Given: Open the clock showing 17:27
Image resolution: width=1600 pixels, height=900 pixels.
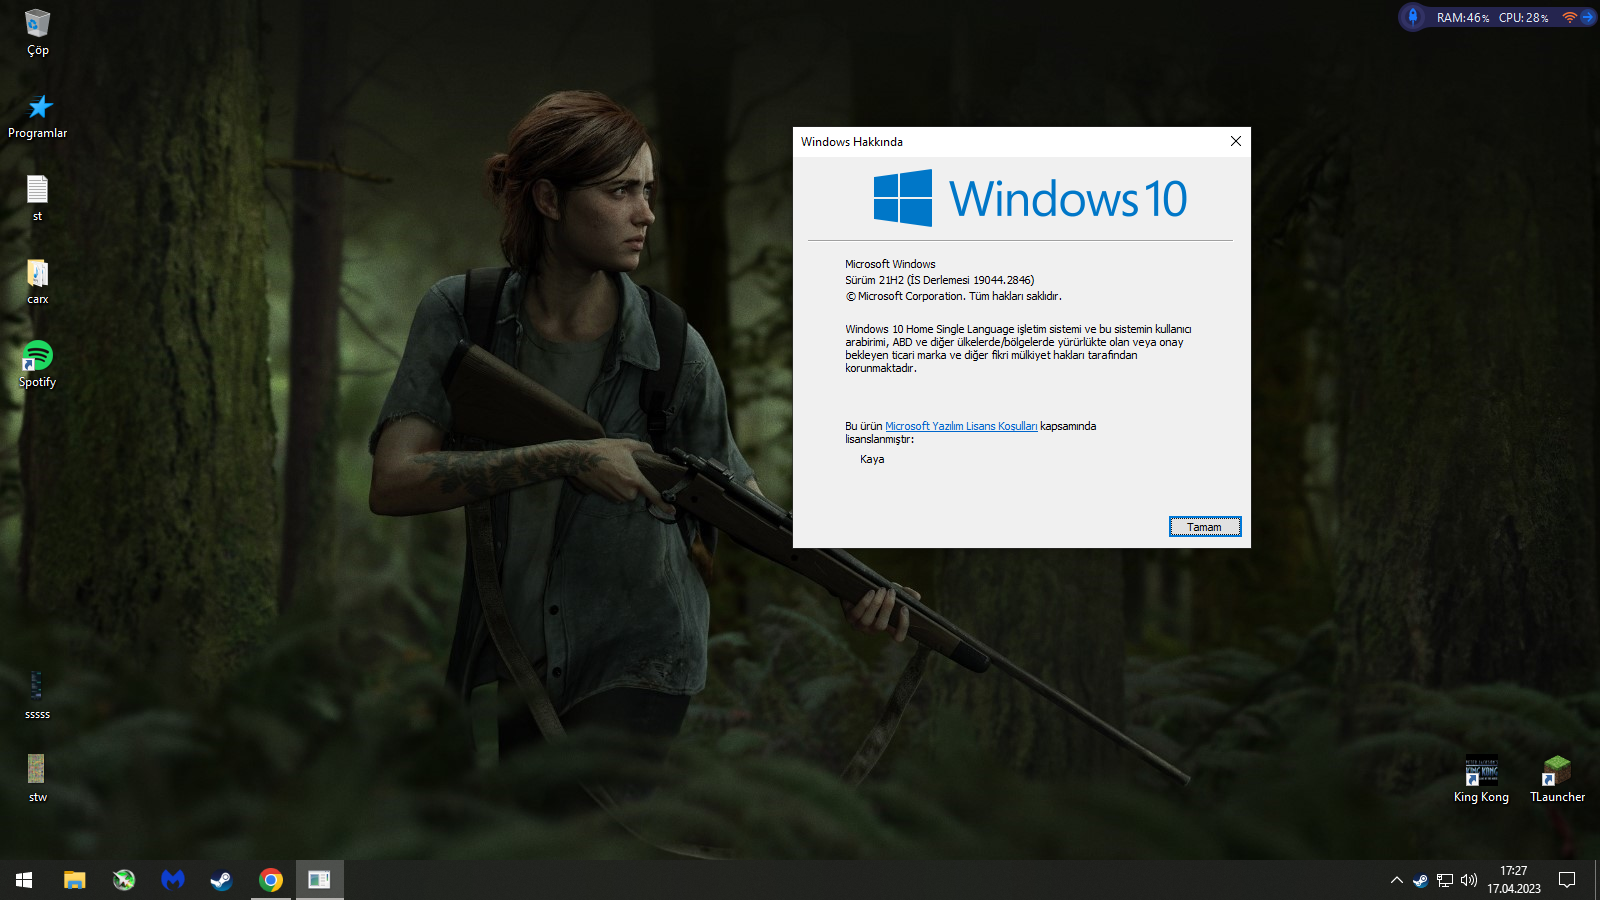Looking at the screenshot, I should click(x=1514, y=880).
